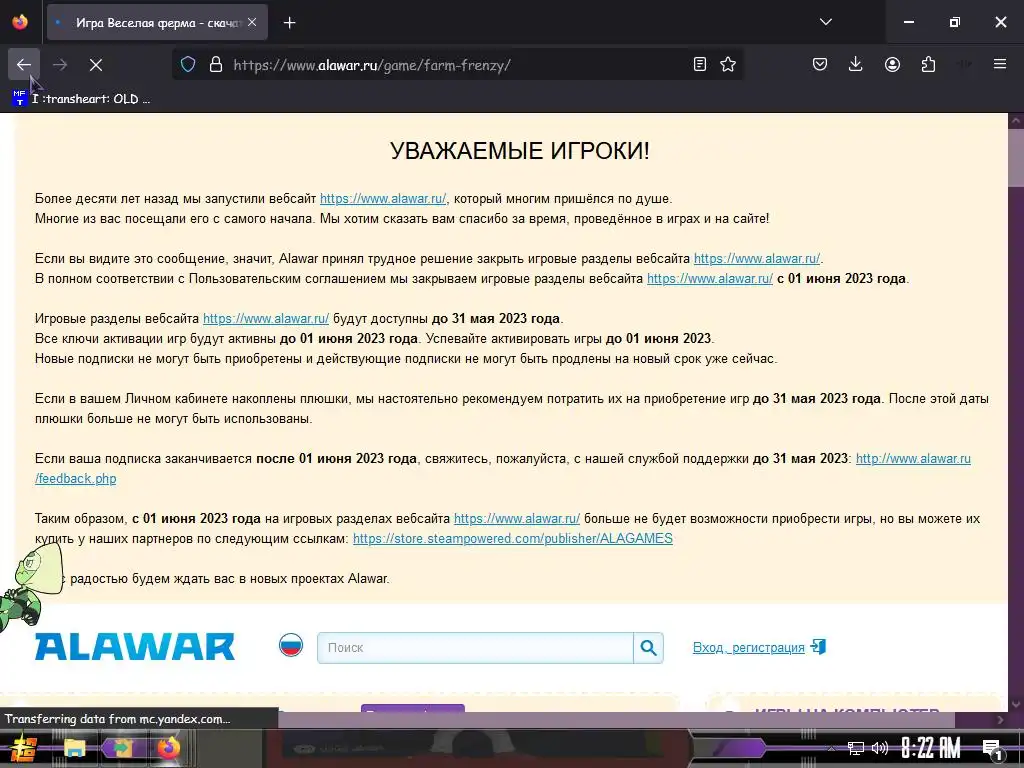Click the forward navigation arrow
1024x768 pixels.
coord(60,65)
